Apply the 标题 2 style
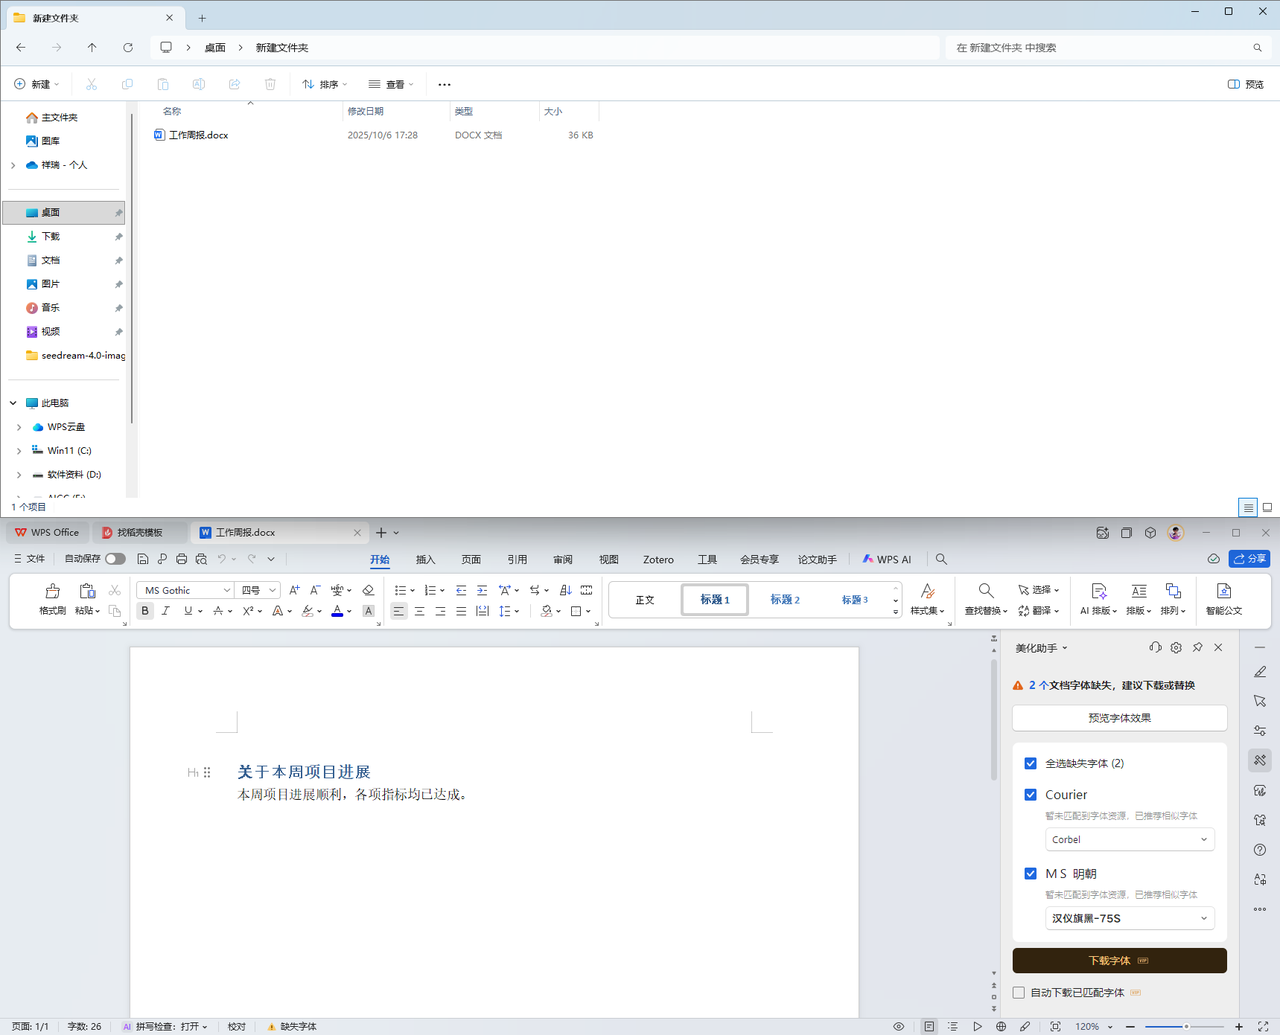The image size is (1280, 1035). (785, 599)
